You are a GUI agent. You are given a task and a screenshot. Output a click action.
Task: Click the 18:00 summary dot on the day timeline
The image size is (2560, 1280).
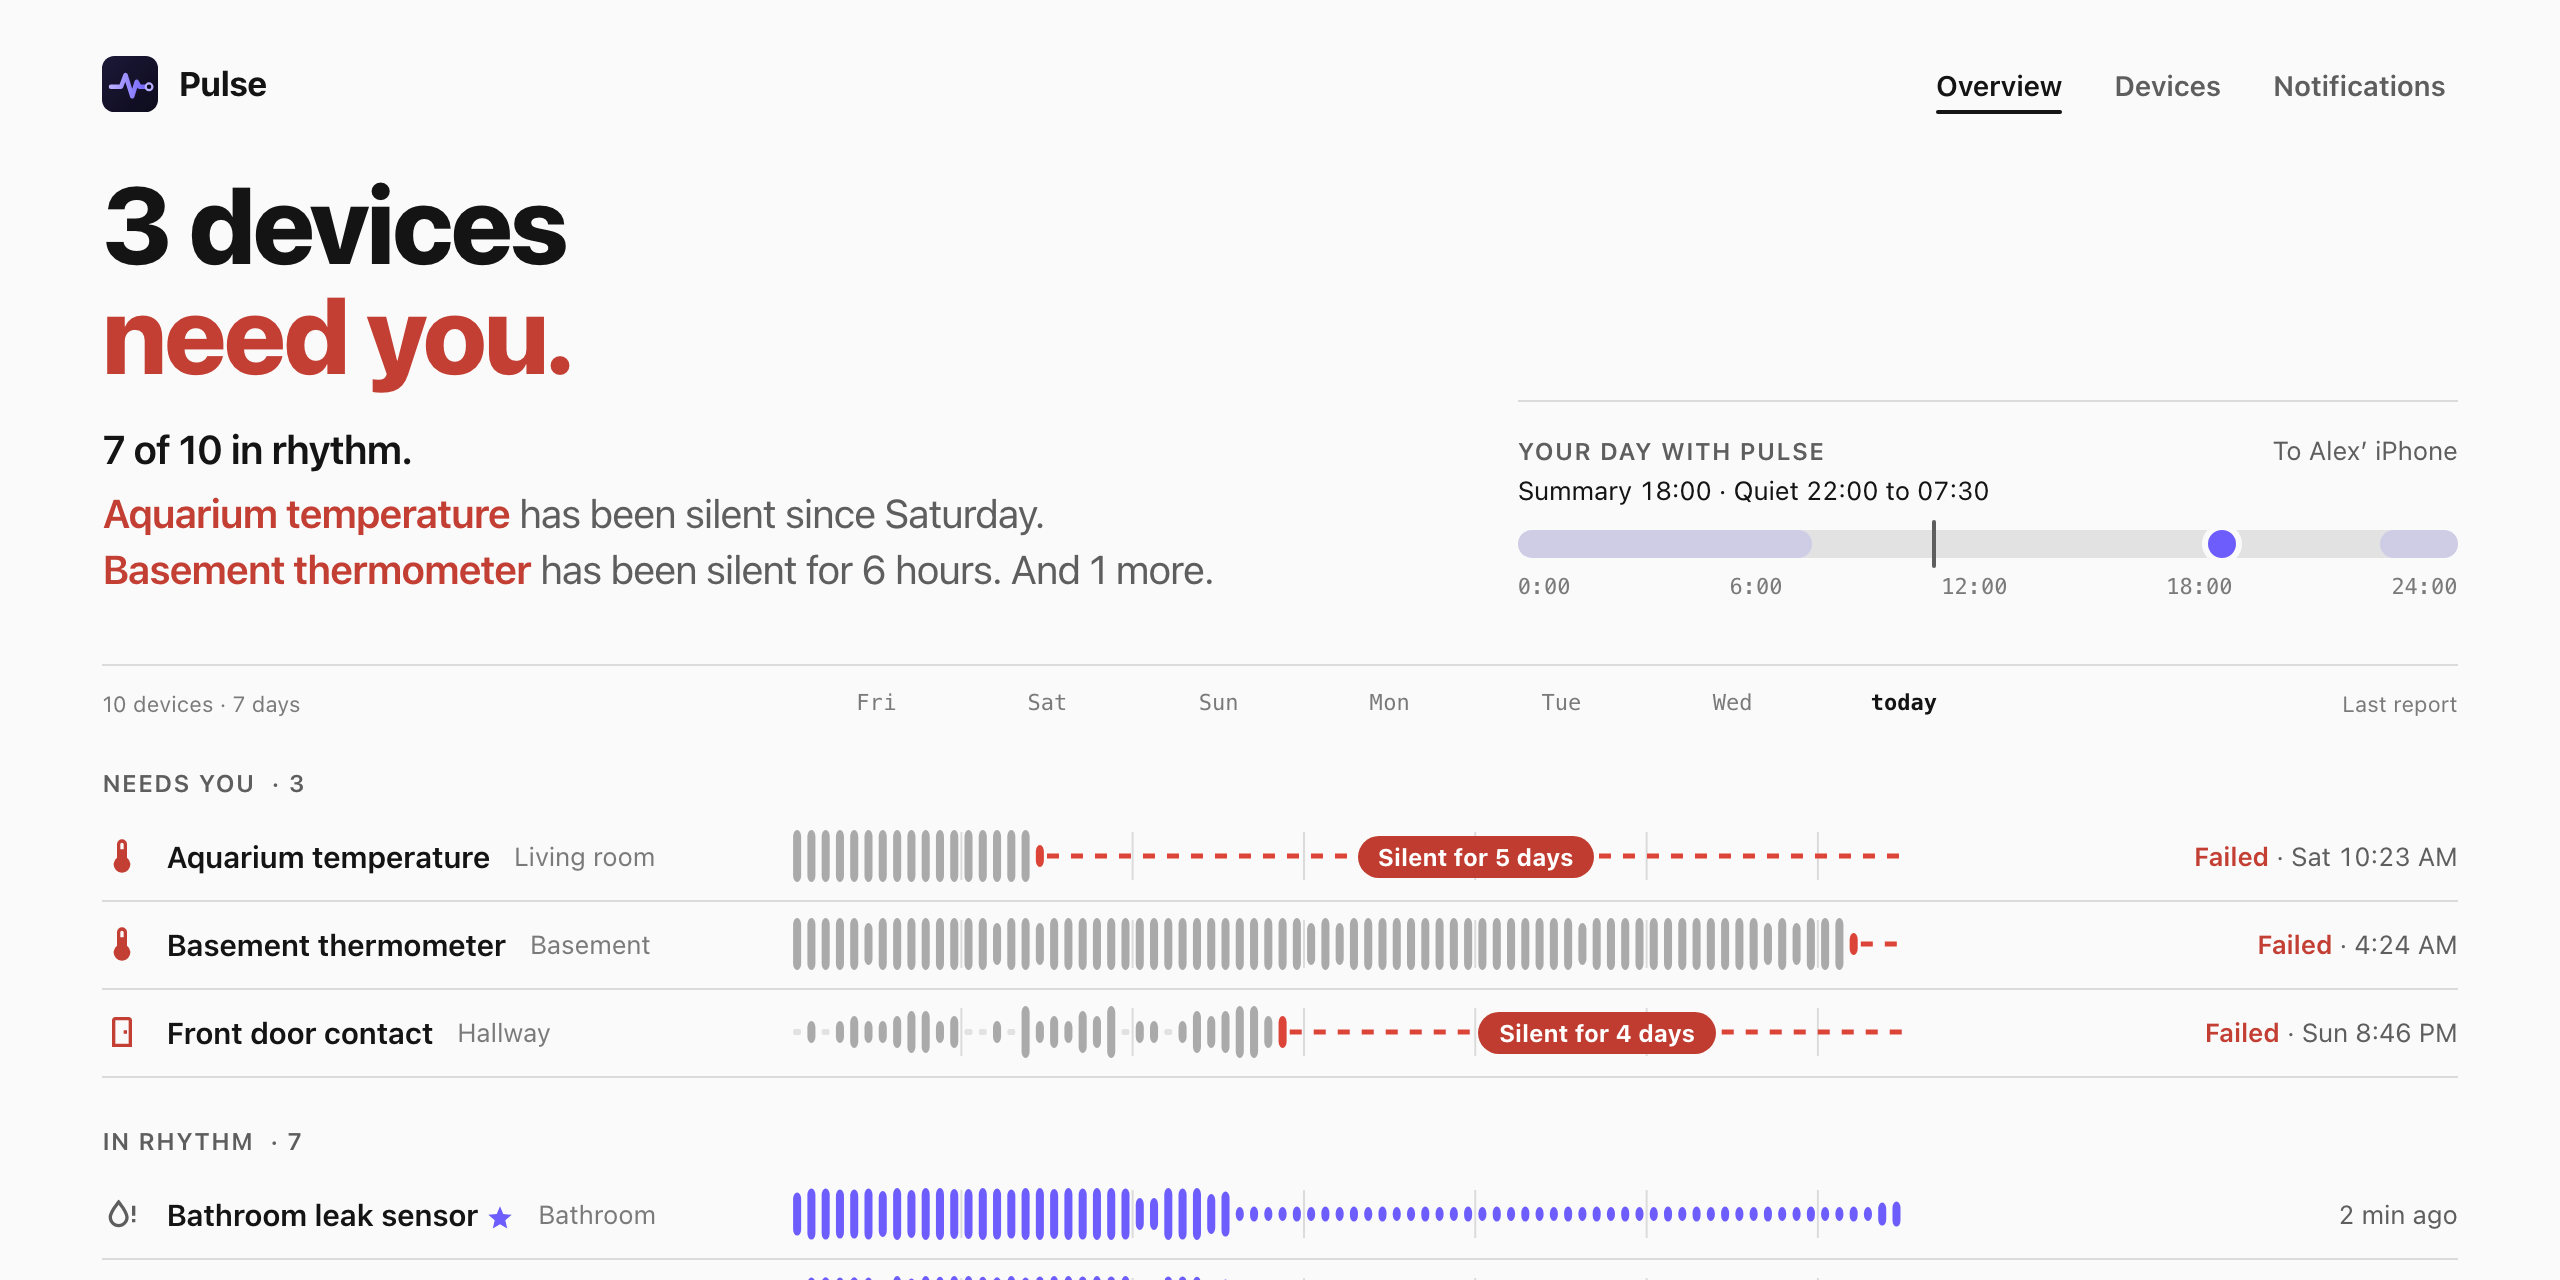coord(2221,544)
